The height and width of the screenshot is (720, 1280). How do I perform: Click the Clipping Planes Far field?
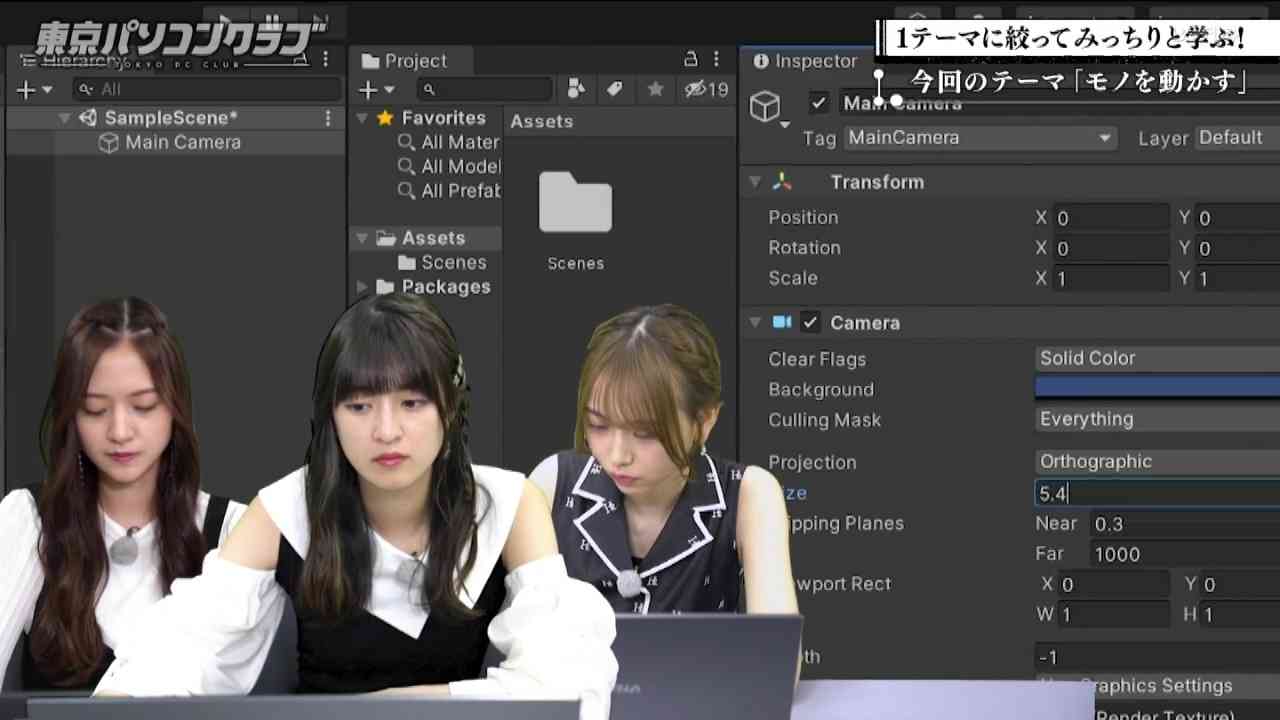point(1185,554)
